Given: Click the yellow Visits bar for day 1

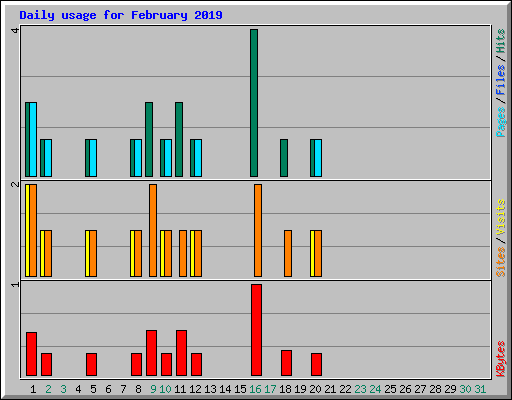Looking at the screenshot, I should pos(28,230).
